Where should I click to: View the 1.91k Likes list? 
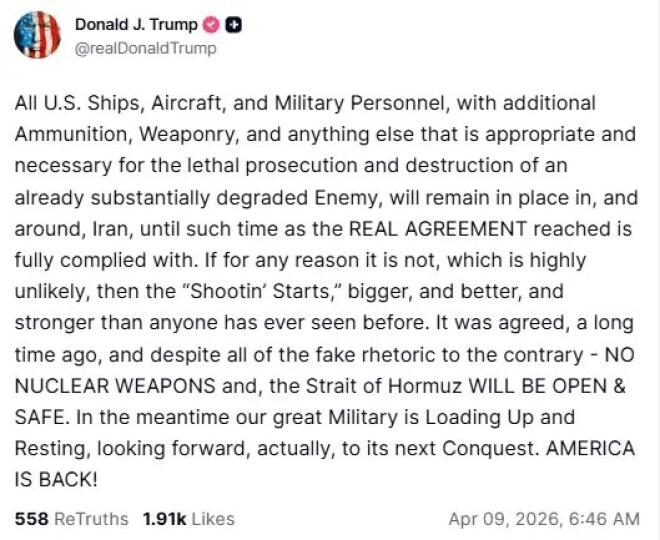tap(188, 518)
